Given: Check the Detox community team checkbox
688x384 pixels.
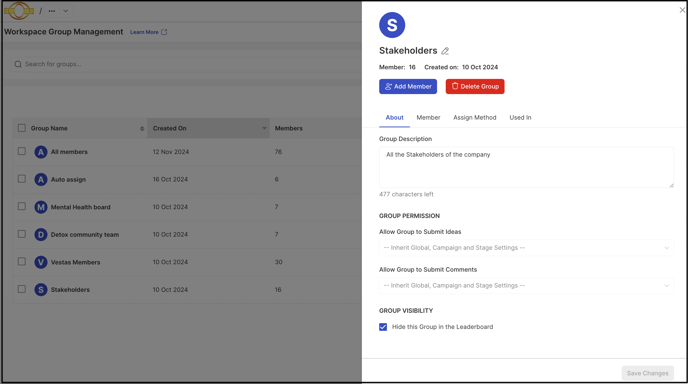Looking at the screenshot, I should (x=22, y=234).
